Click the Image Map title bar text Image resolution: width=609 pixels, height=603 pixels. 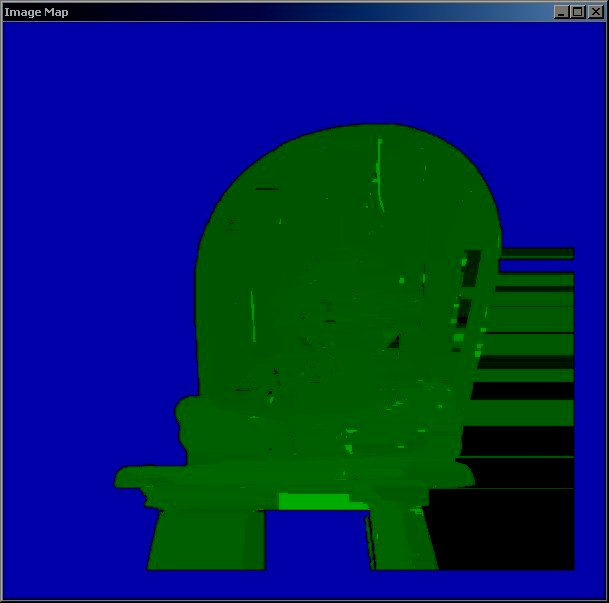tap(36, 12)
